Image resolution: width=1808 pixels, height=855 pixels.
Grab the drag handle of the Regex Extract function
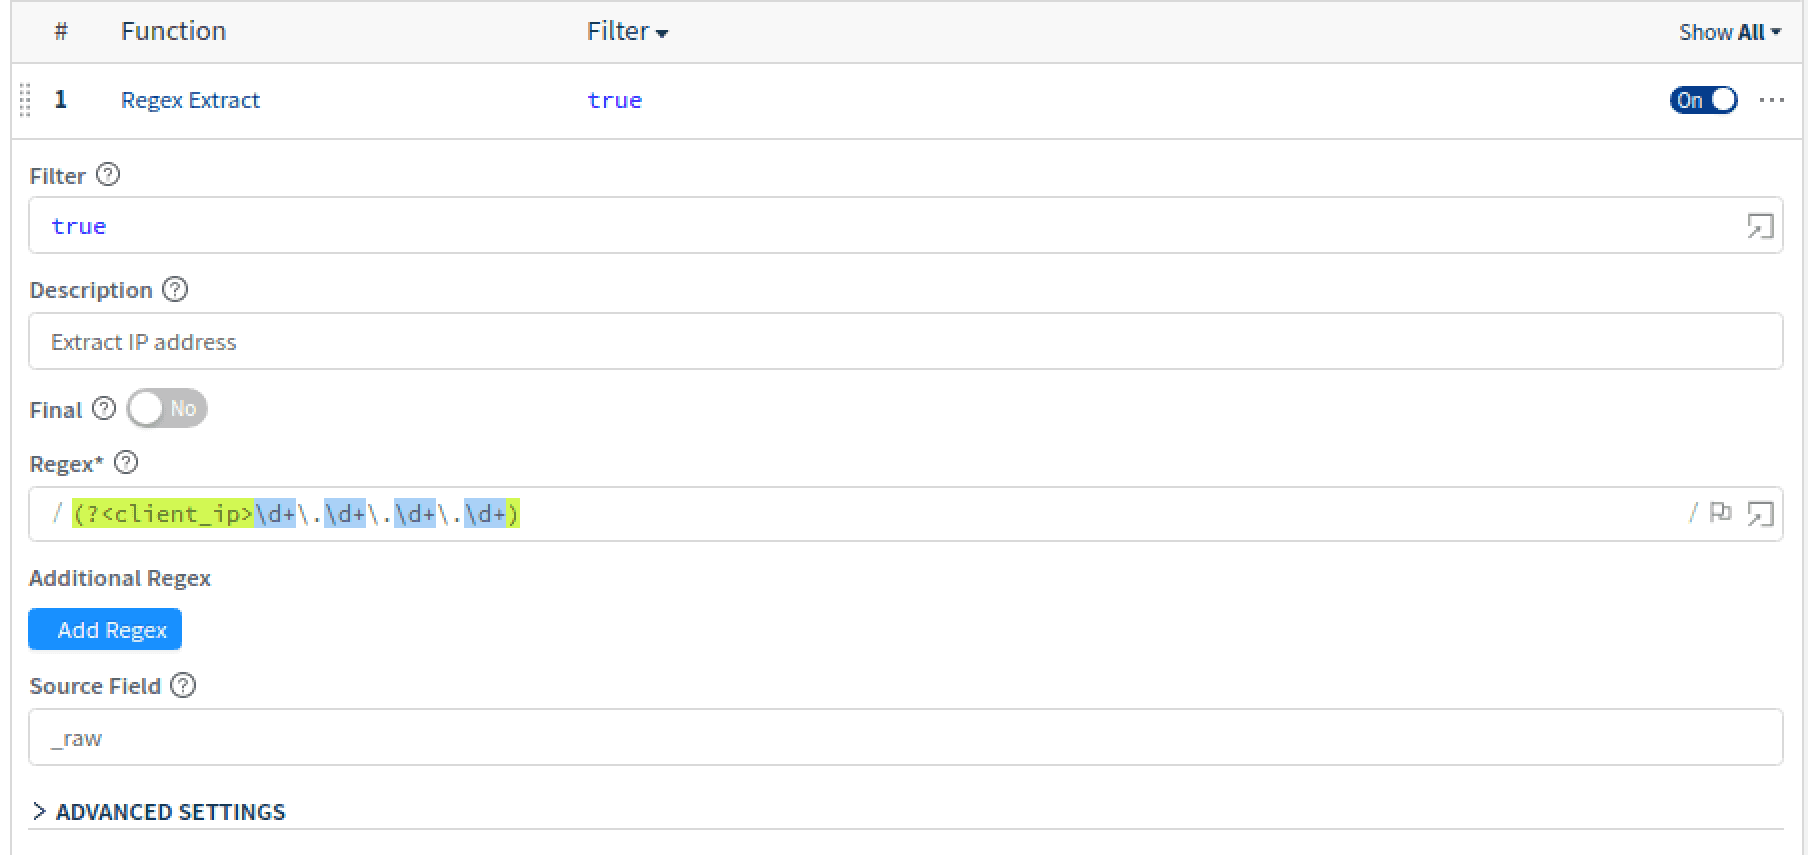tap(25, 100)
